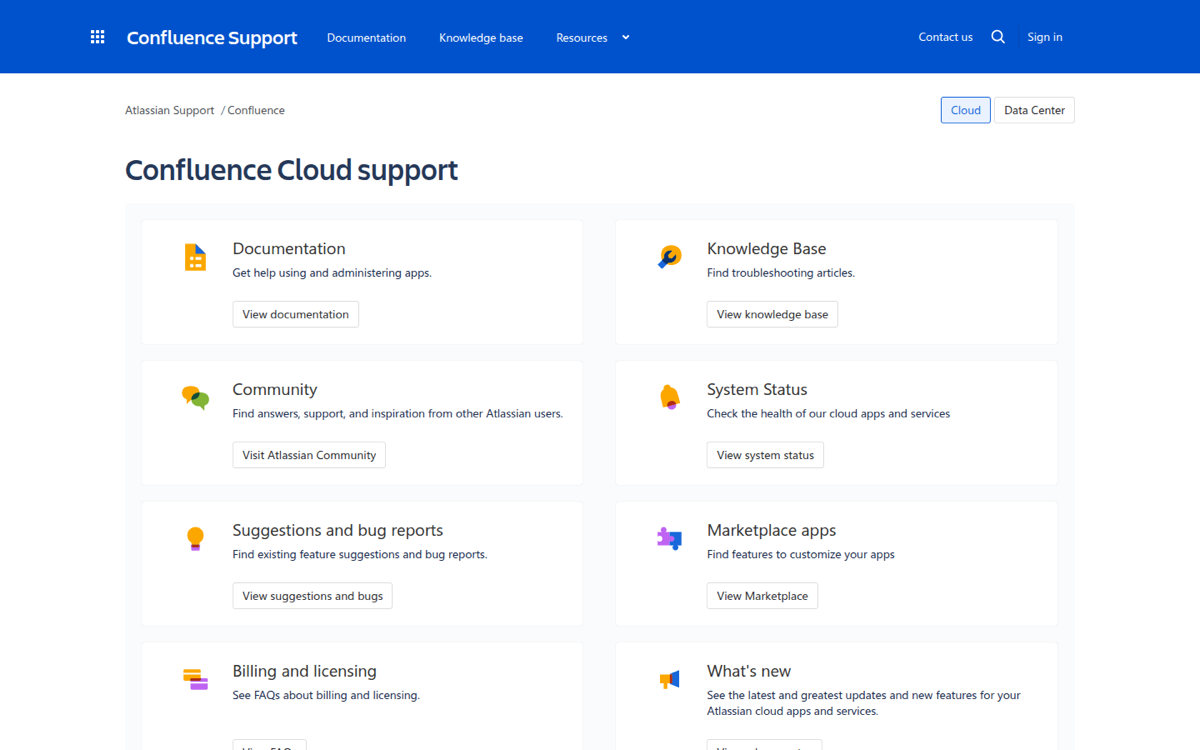
Task: Click View suggestions and bugs button
Action: tap(313, 596)
